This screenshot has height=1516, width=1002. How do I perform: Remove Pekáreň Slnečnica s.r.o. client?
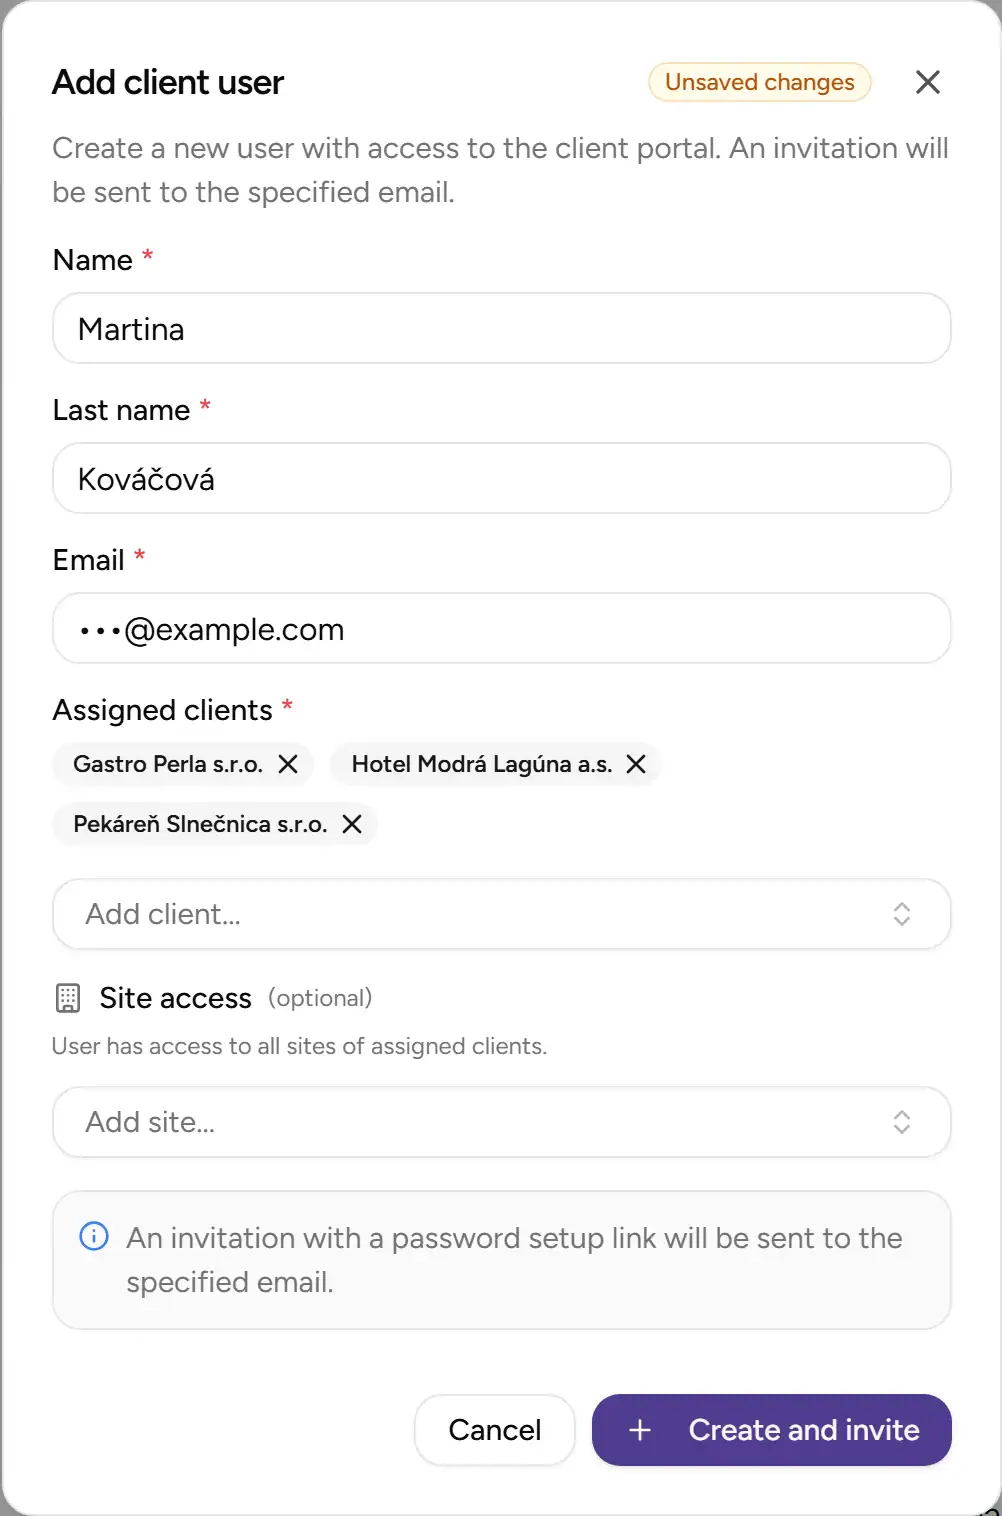point(351,824)
